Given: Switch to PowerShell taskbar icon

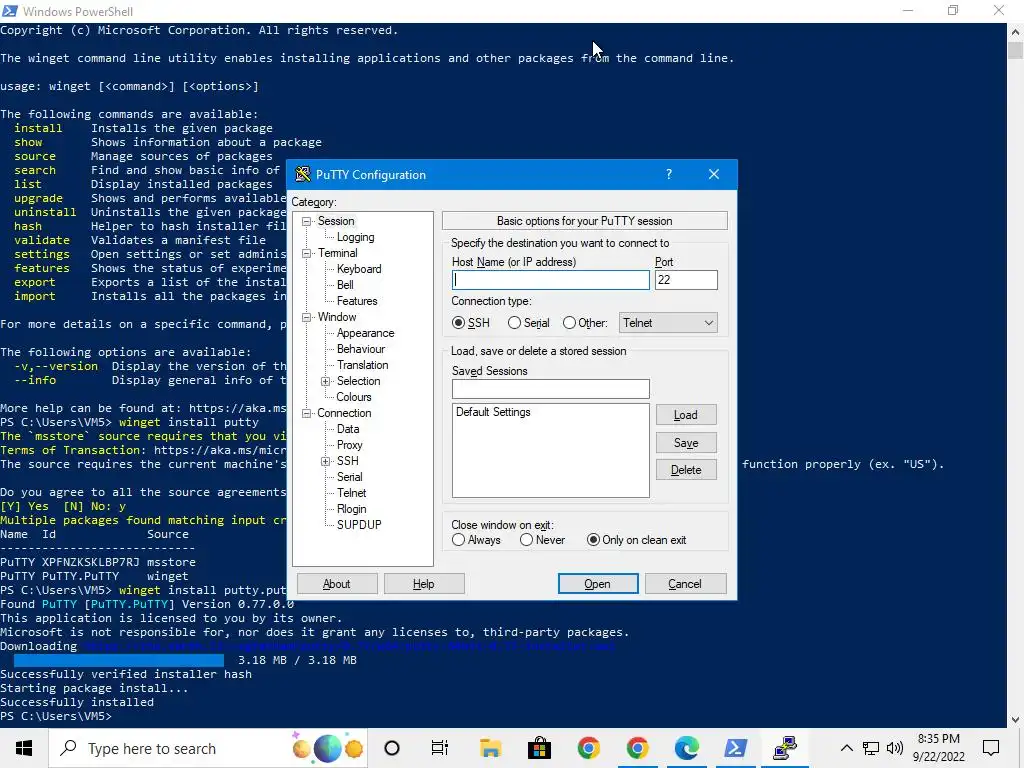Looking at the screenshot, I should click(x=736, y=748).
